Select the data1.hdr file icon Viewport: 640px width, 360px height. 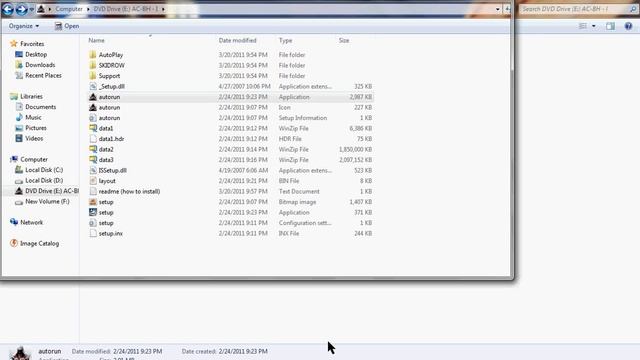click(93, 139)
